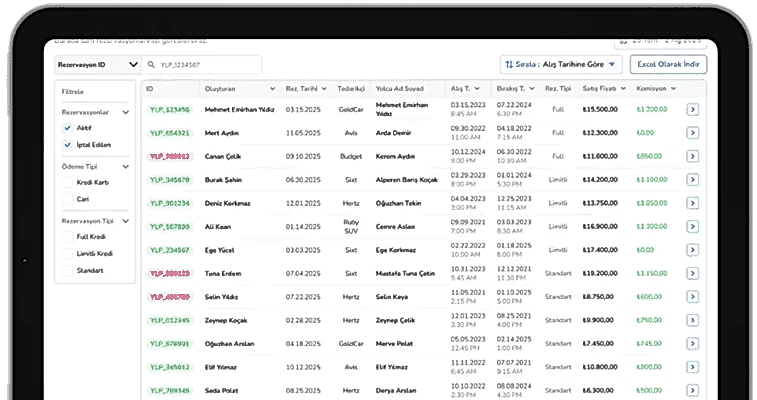Collapse the Ödeme Tipi filter section
Image resolution: width=757 pixels, height=400 pixels.
click(x=125, y=166)
